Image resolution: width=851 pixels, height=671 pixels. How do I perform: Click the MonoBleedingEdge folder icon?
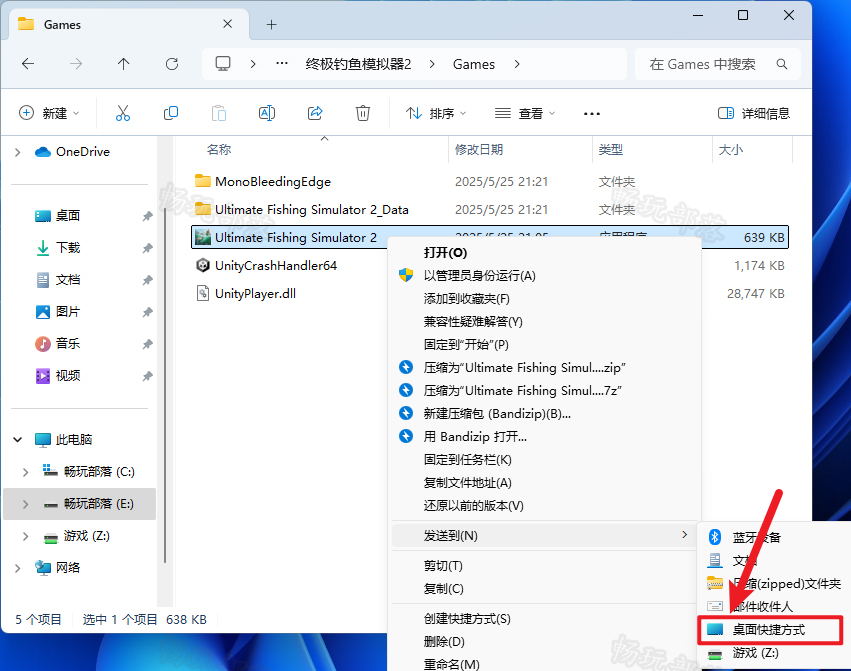coord(203,181)
